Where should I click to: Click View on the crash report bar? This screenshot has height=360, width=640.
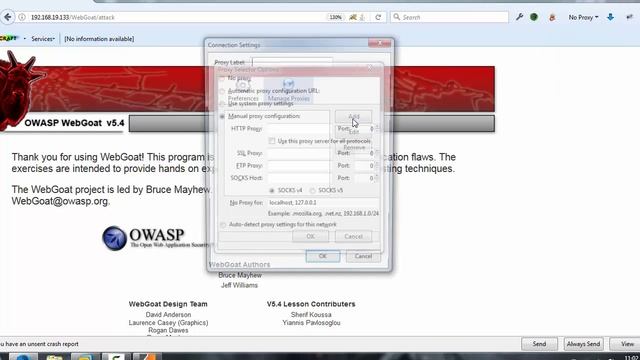pyautogui.click(x=627, y=344)
